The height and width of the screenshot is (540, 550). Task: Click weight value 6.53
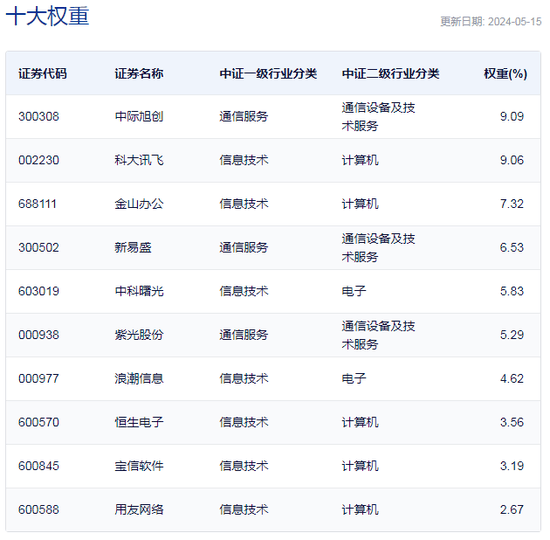point(512,248)
